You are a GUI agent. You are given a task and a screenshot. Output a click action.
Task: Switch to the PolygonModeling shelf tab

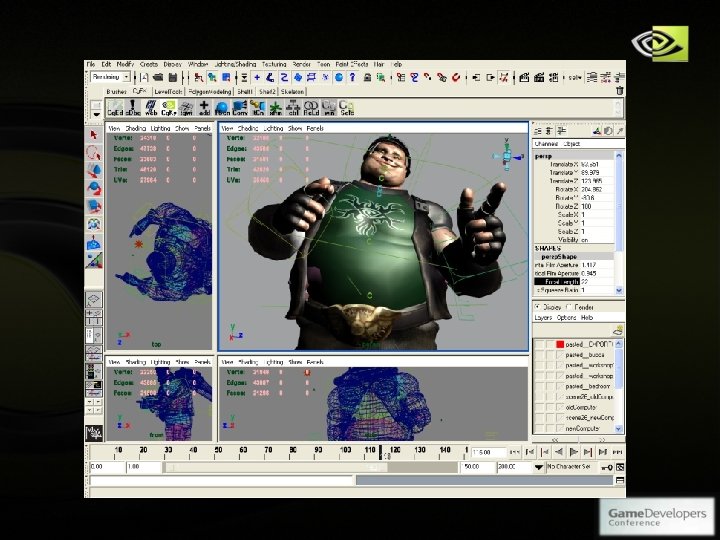209,91
